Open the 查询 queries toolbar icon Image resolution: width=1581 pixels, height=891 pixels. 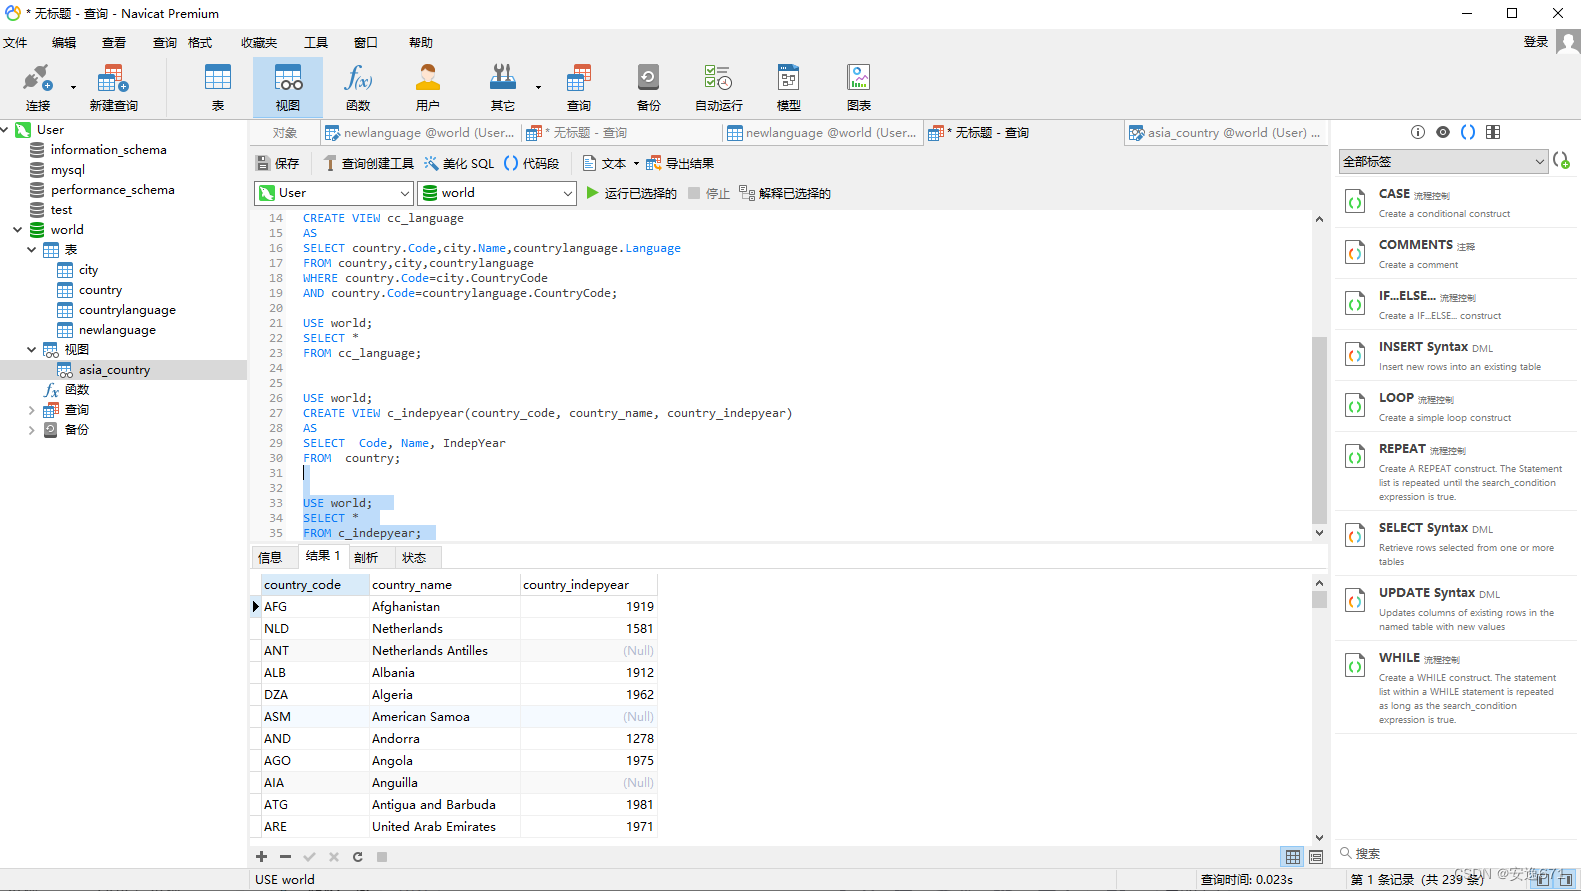click(579, 88)
